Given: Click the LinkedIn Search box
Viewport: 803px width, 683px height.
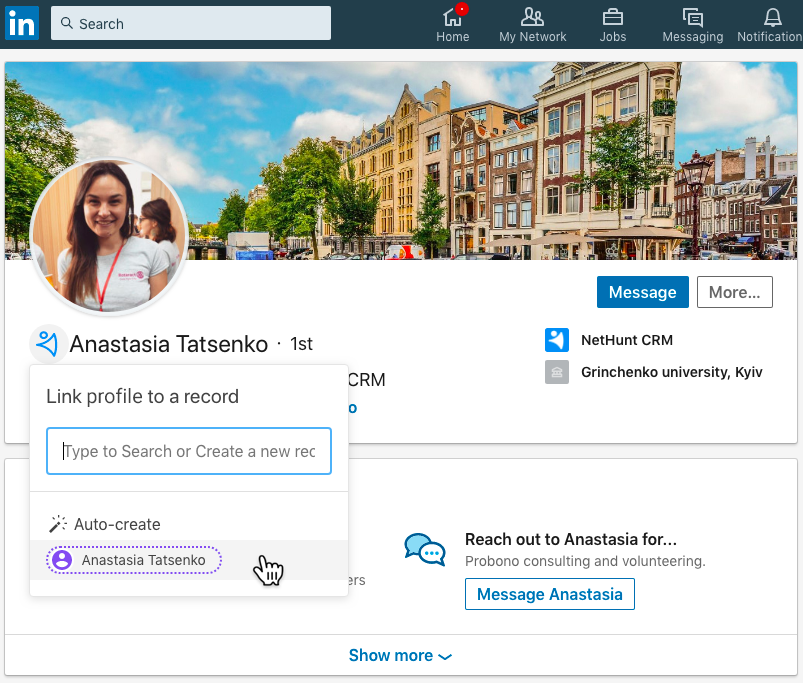Looking at the screenshot, I should pos(191,23).
